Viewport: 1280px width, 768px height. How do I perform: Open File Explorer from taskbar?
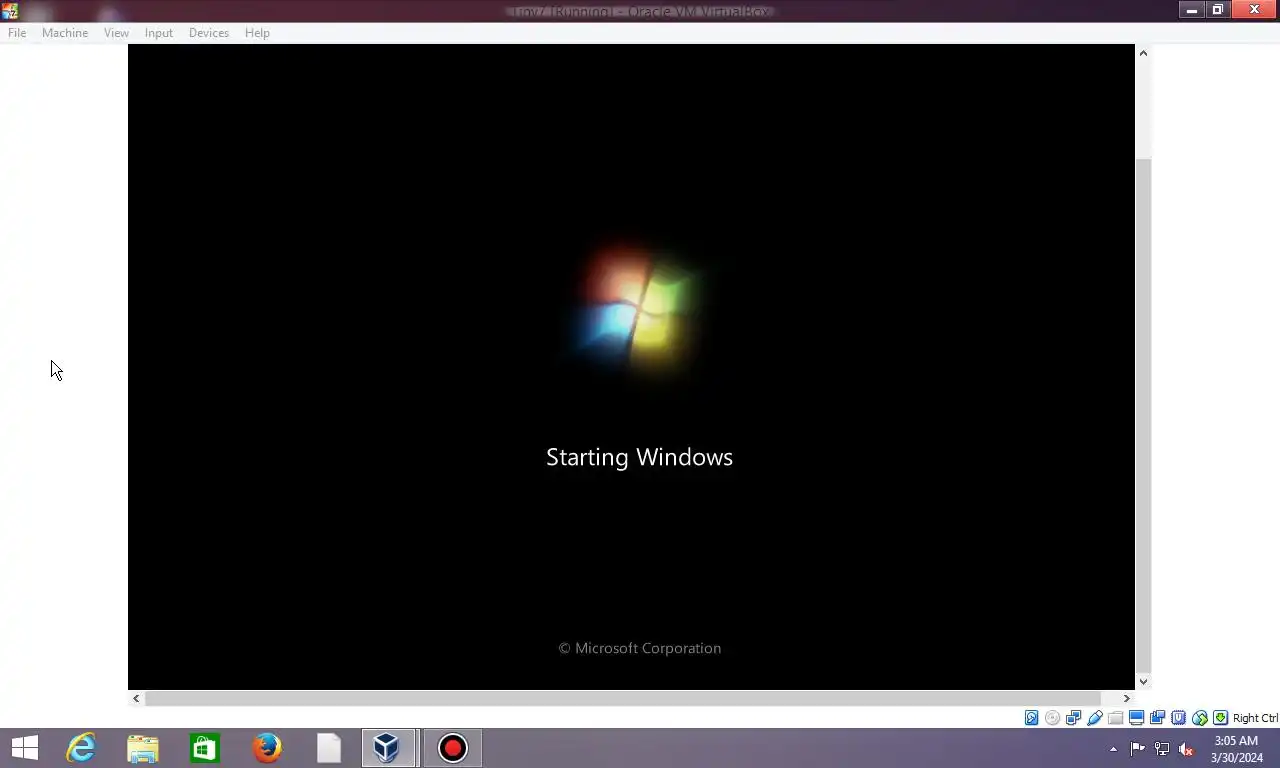pos(143,748)
